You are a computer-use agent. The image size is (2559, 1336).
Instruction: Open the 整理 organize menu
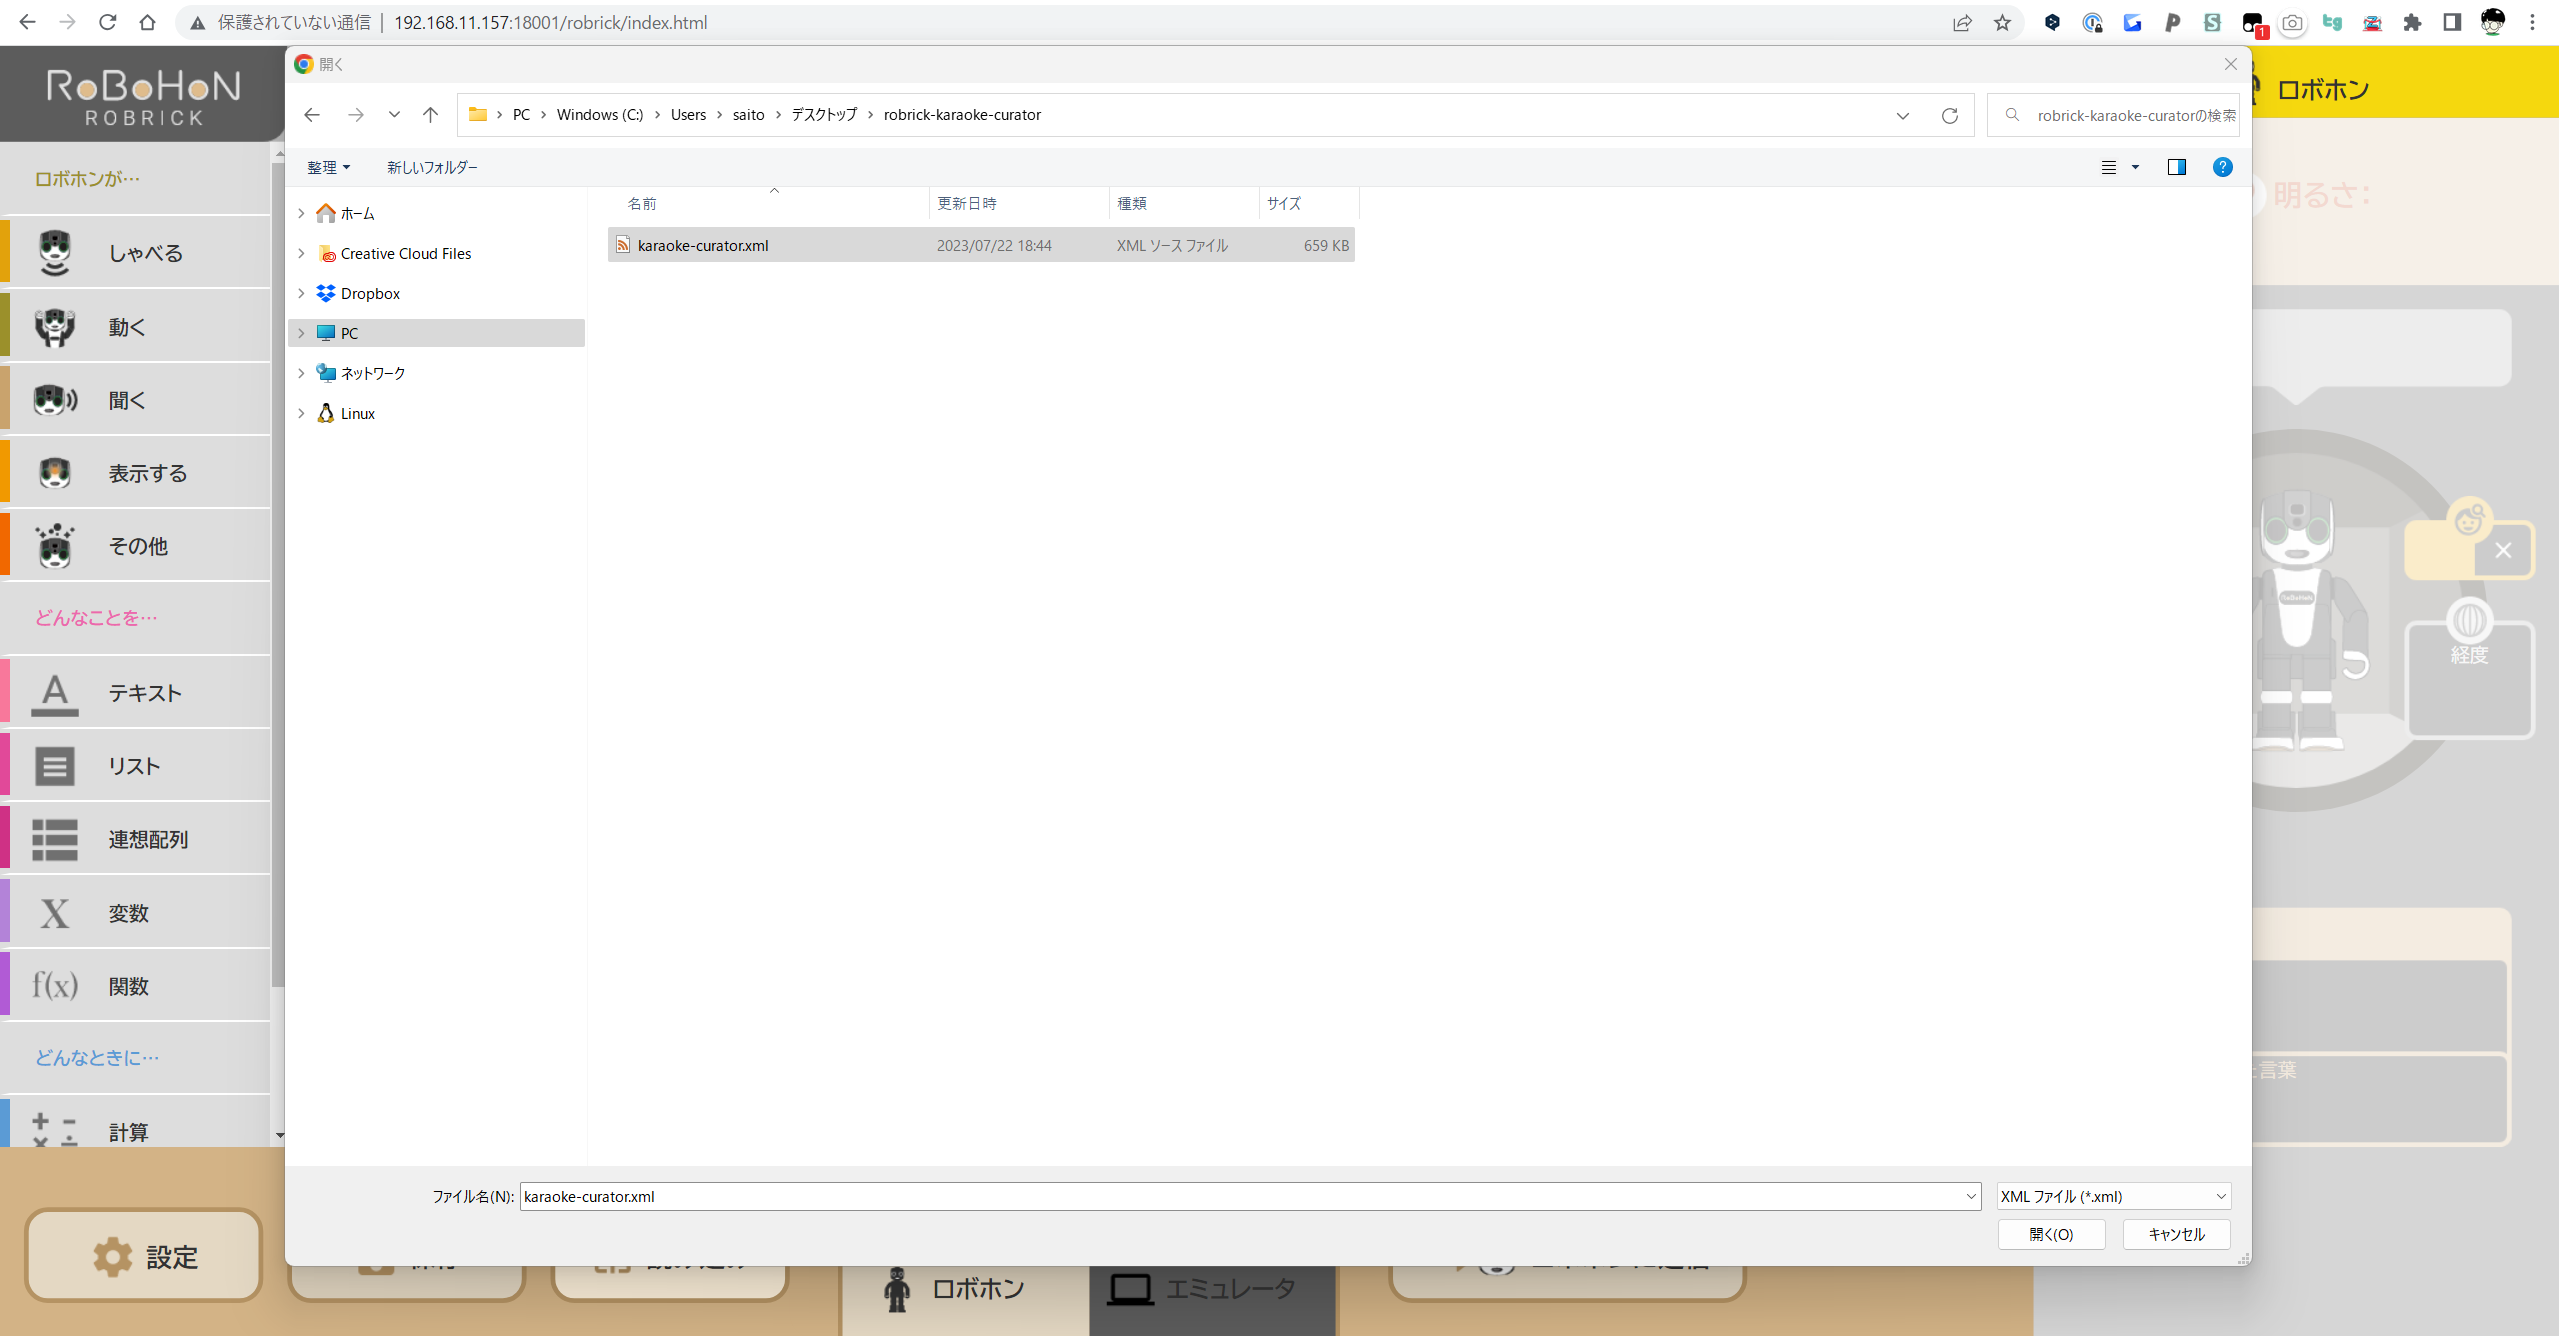(328, 167)
